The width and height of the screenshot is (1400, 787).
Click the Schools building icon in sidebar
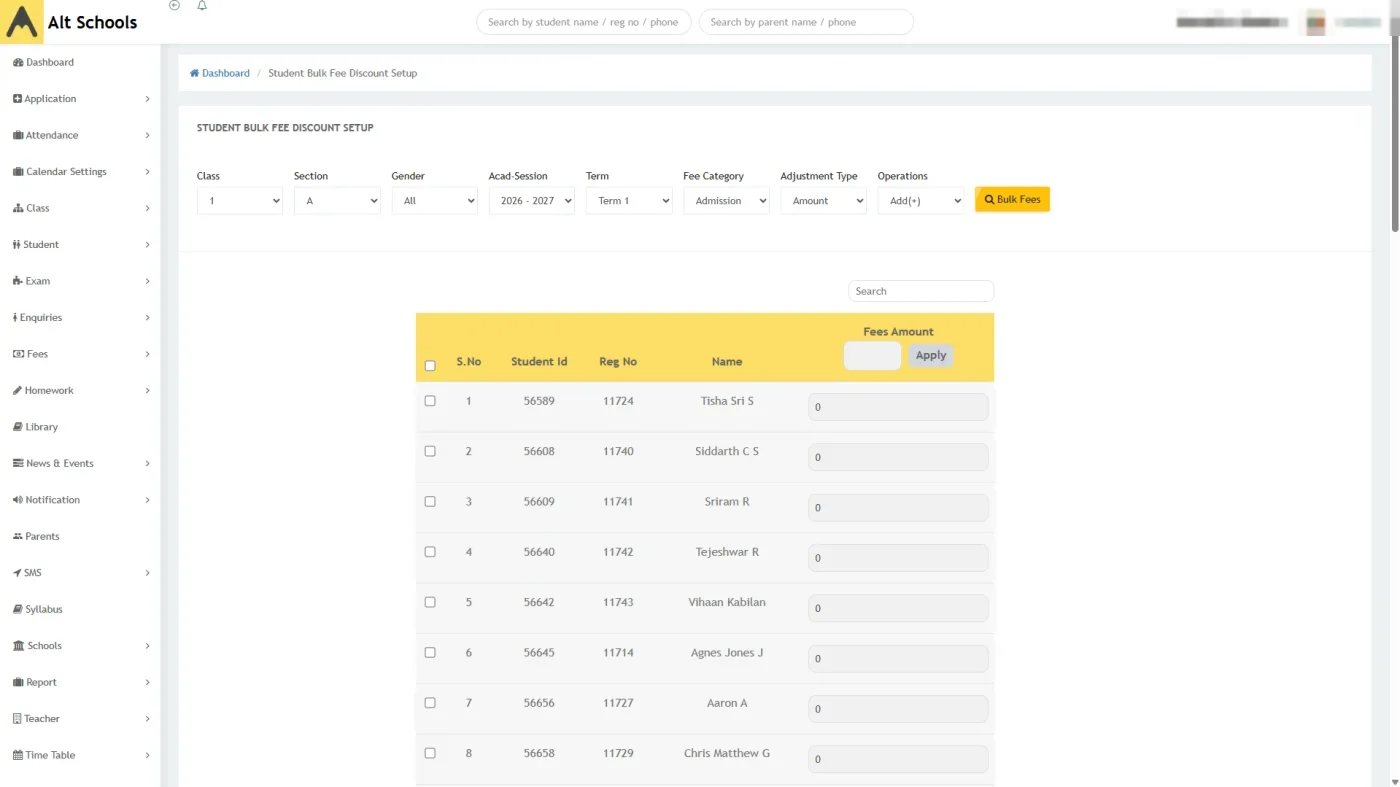pos(18,646)
